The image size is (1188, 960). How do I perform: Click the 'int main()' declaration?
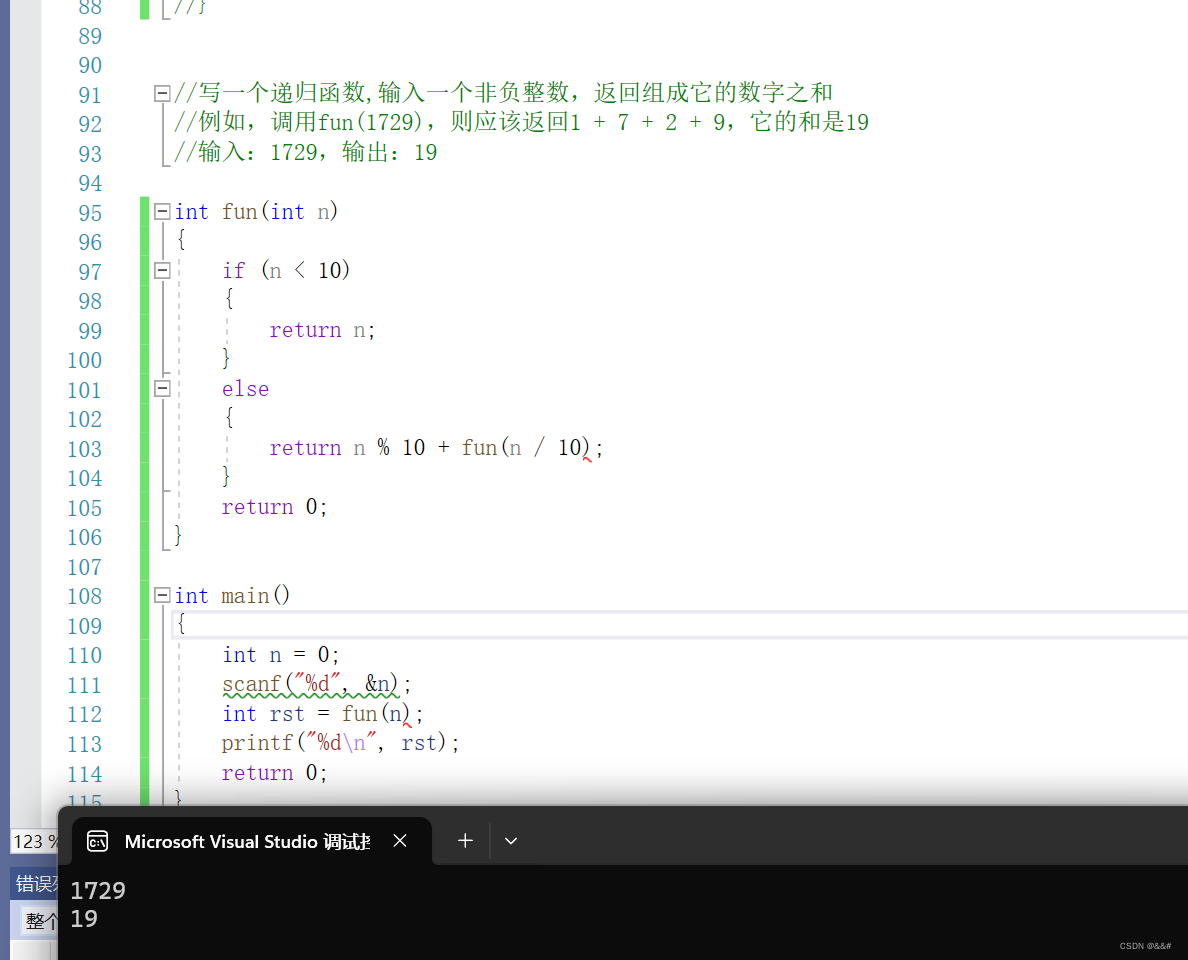coord(232,596)
